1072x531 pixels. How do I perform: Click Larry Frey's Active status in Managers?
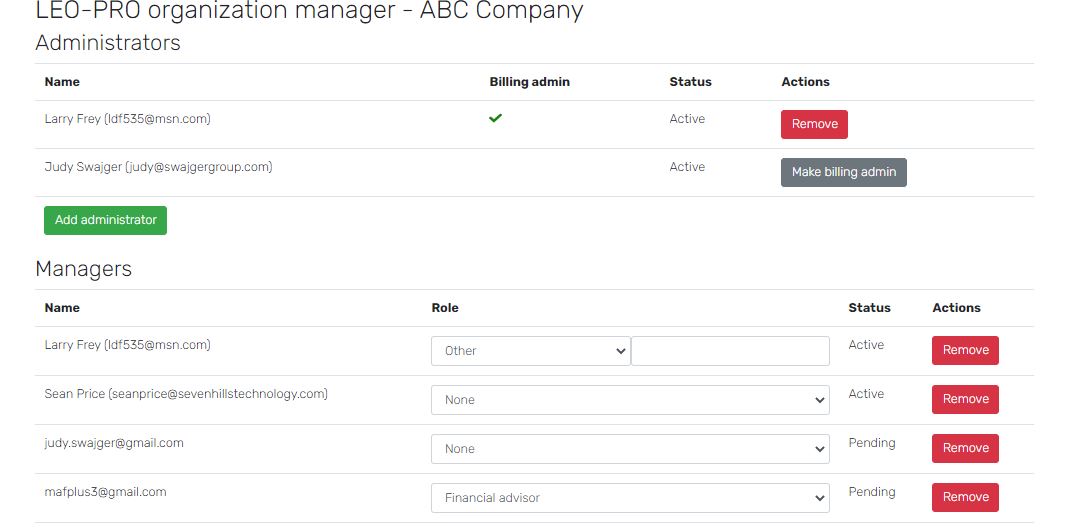point(866,345)
